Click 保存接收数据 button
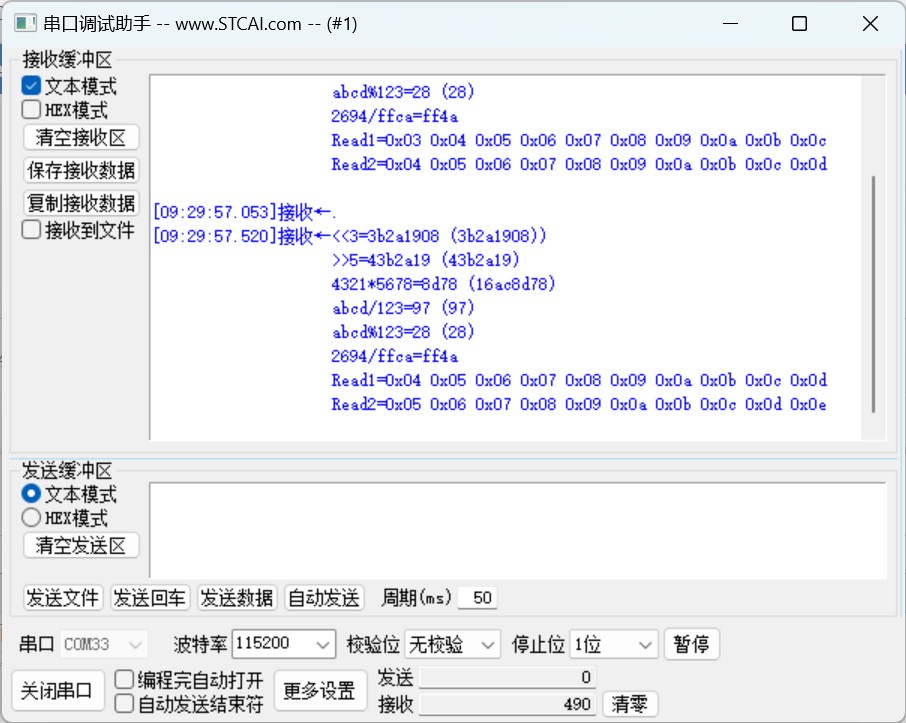This screenshot has width=906, height=723. pyautogui.click(x=81, y=170)
